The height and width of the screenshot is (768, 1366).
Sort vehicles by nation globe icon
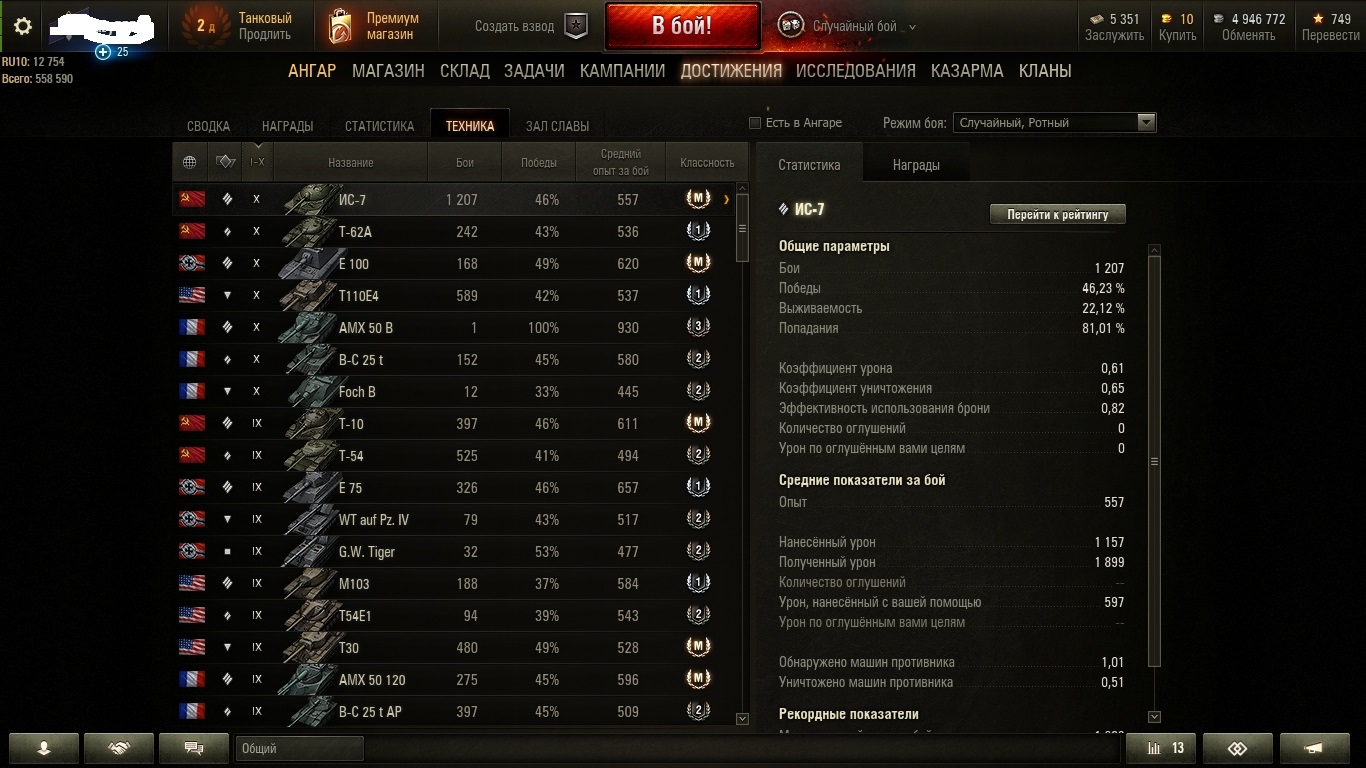[x=190, y=162]
